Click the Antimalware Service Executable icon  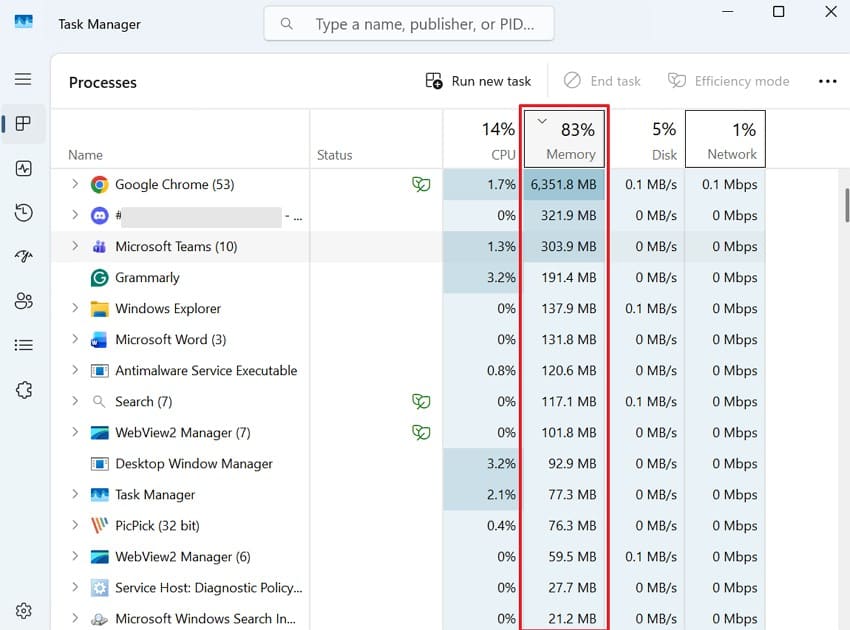tap(99, 371)
